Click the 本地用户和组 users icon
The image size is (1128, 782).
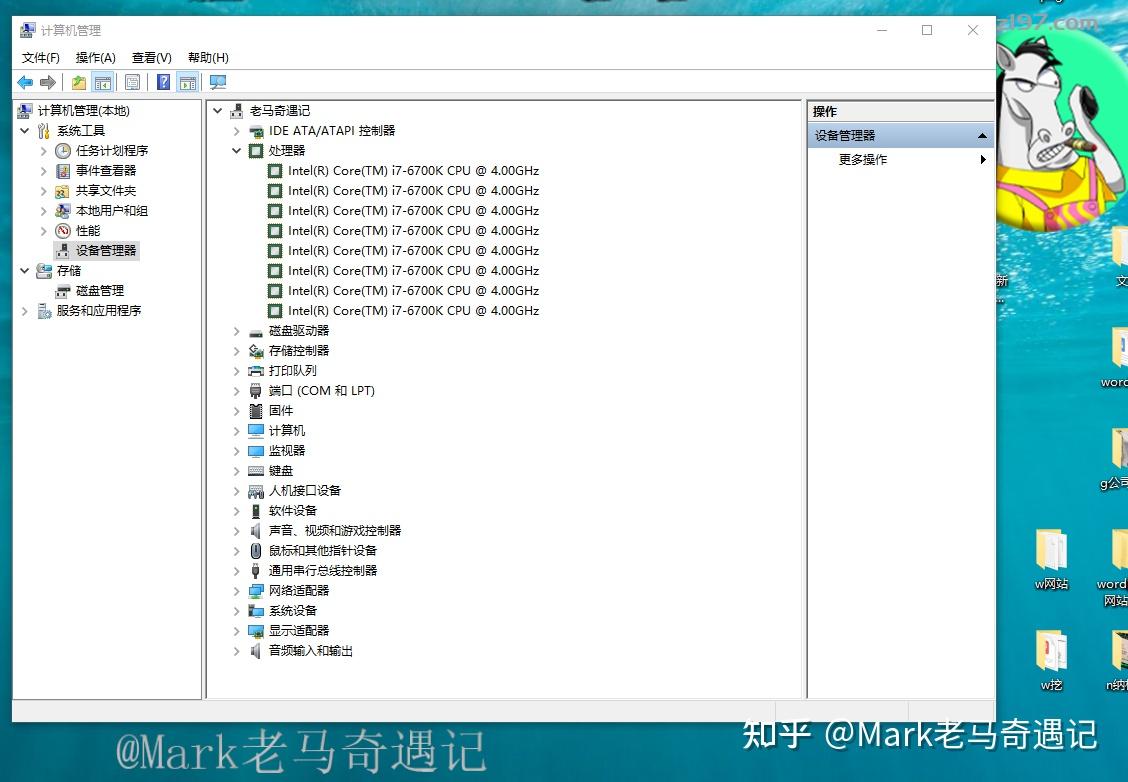[x=63, y=211]
